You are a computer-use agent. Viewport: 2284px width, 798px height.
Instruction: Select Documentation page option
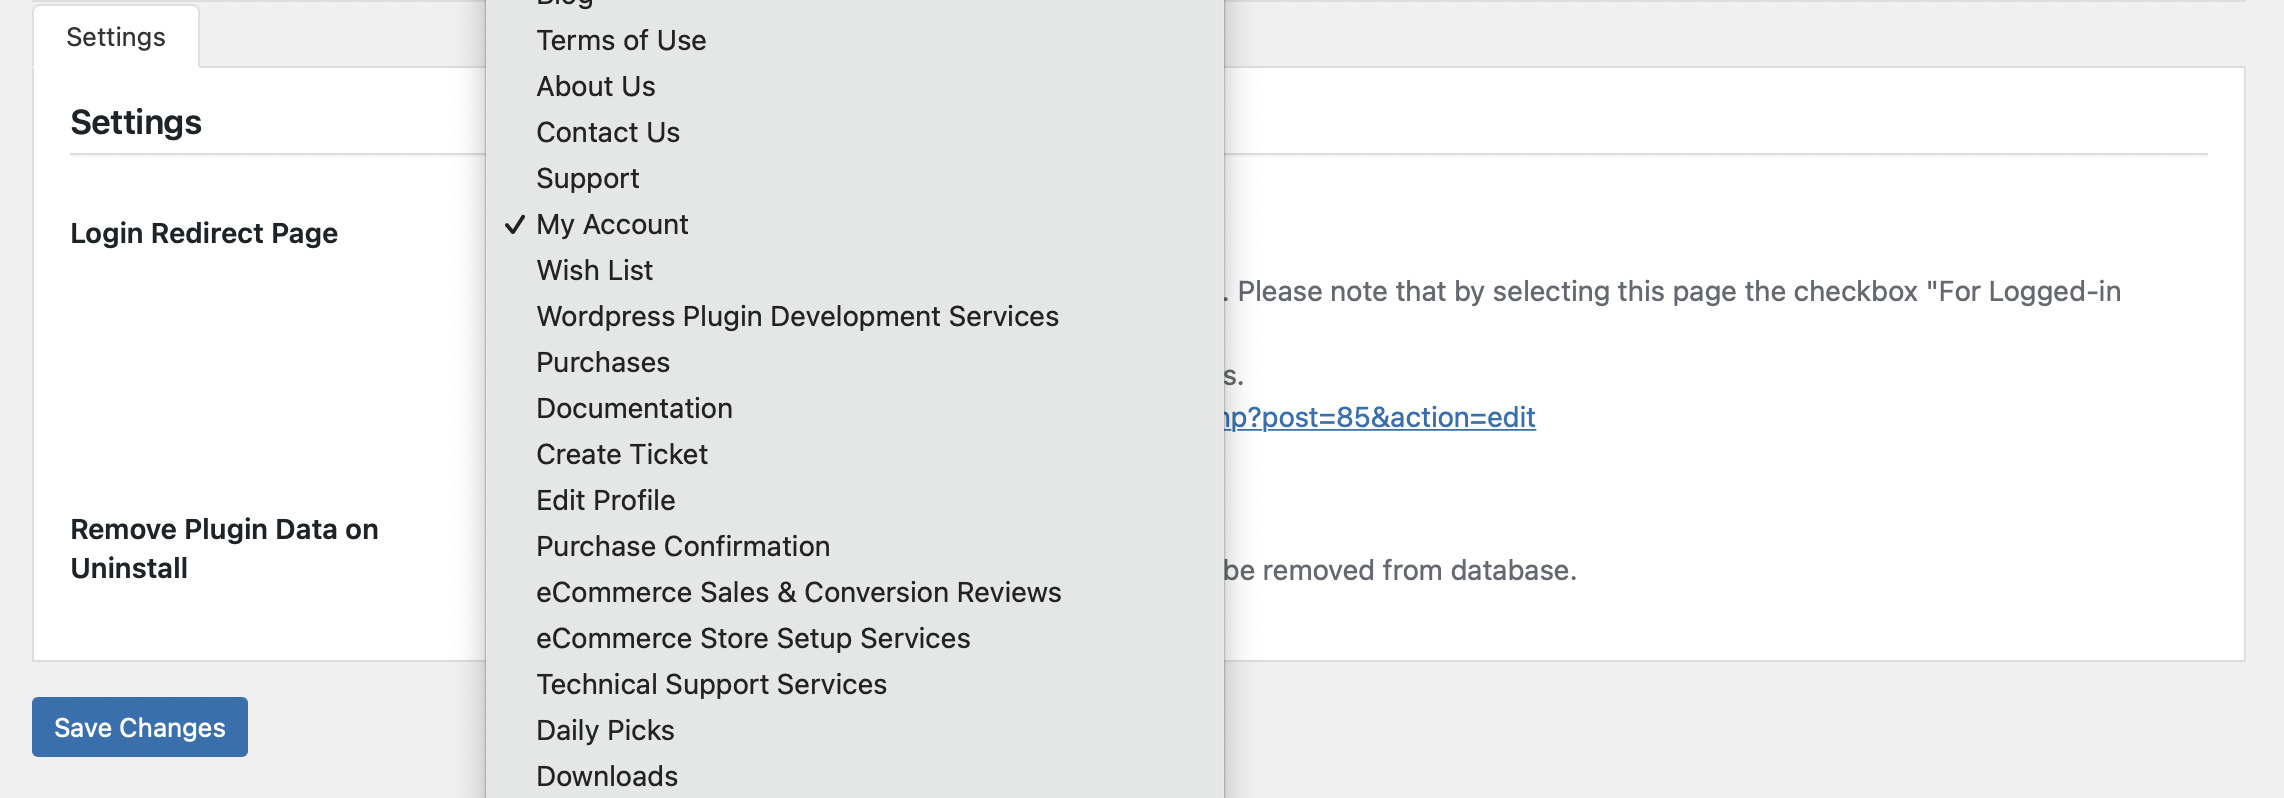(x=855, y=408)
